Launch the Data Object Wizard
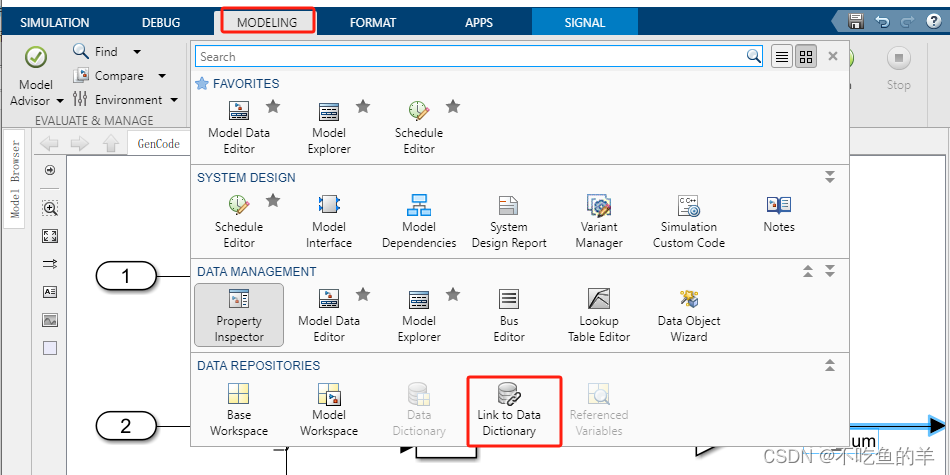The height and width of the screenshot is (475, 950). click(688, 316)
